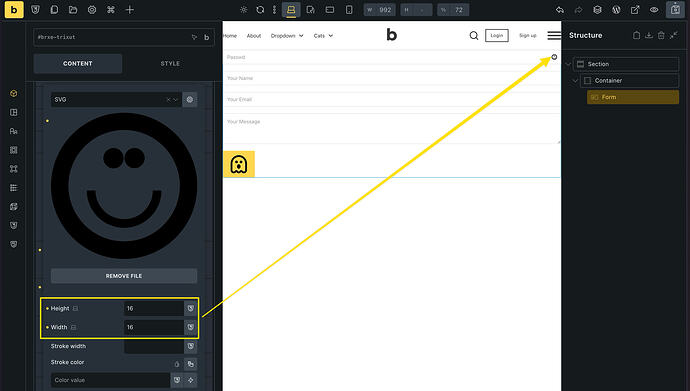The height and width of the screenshot is (391, 690).
Task: Select the Form item in Structure
Action: pos(633,97)
